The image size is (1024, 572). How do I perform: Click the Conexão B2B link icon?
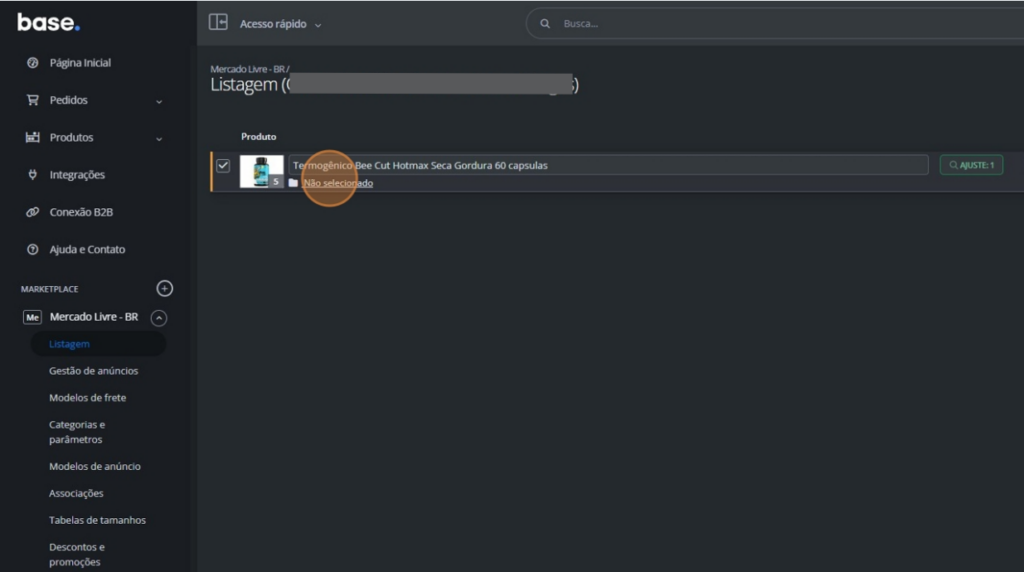pyautogui.click(x=32, y=212)
